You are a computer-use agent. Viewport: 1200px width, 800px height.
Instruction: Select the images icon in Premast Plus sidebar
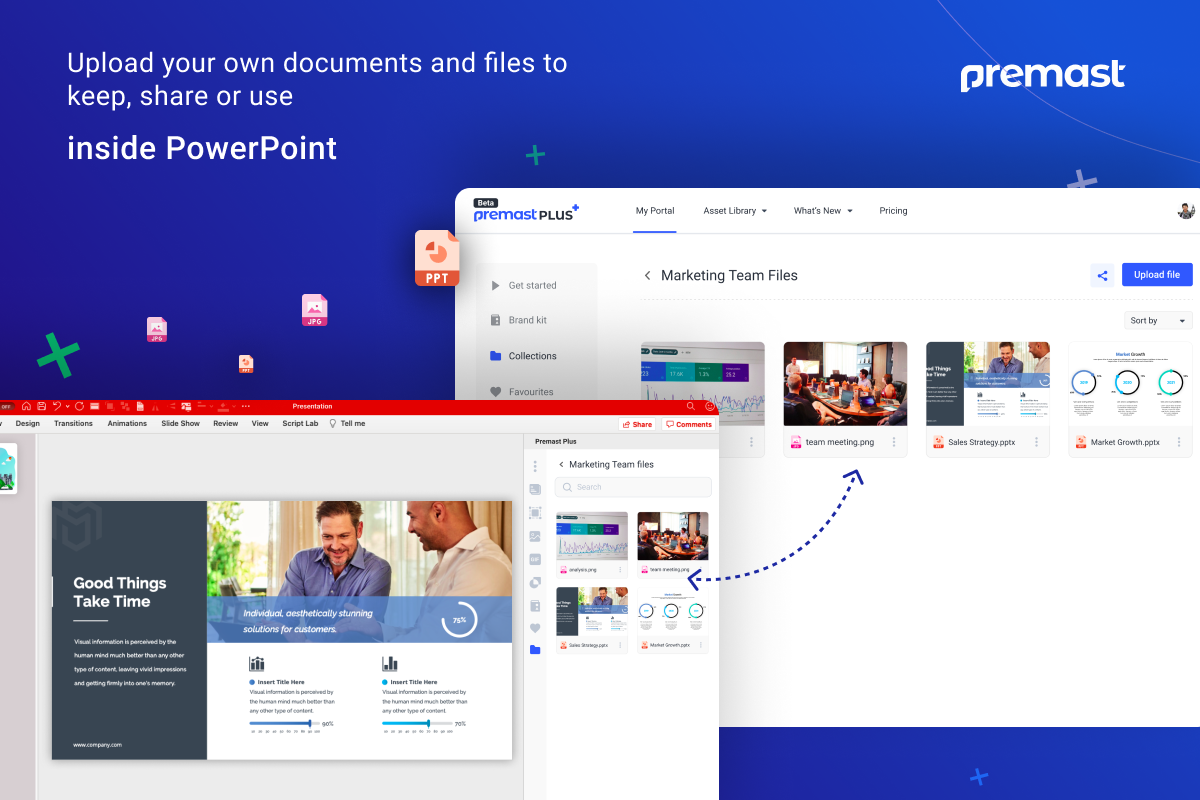[x=535, y=536]
